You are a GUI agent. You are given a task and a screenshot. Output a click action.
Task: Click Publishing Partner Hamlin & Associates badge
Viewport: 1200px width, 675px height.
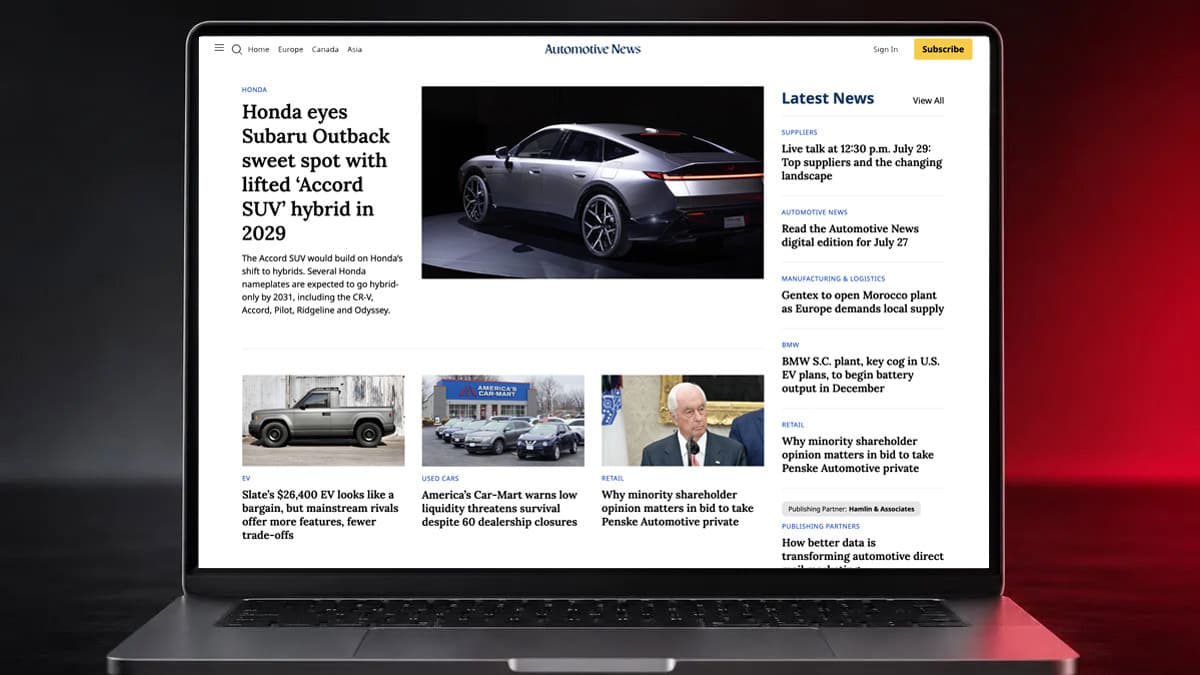(x=851, y=509)
